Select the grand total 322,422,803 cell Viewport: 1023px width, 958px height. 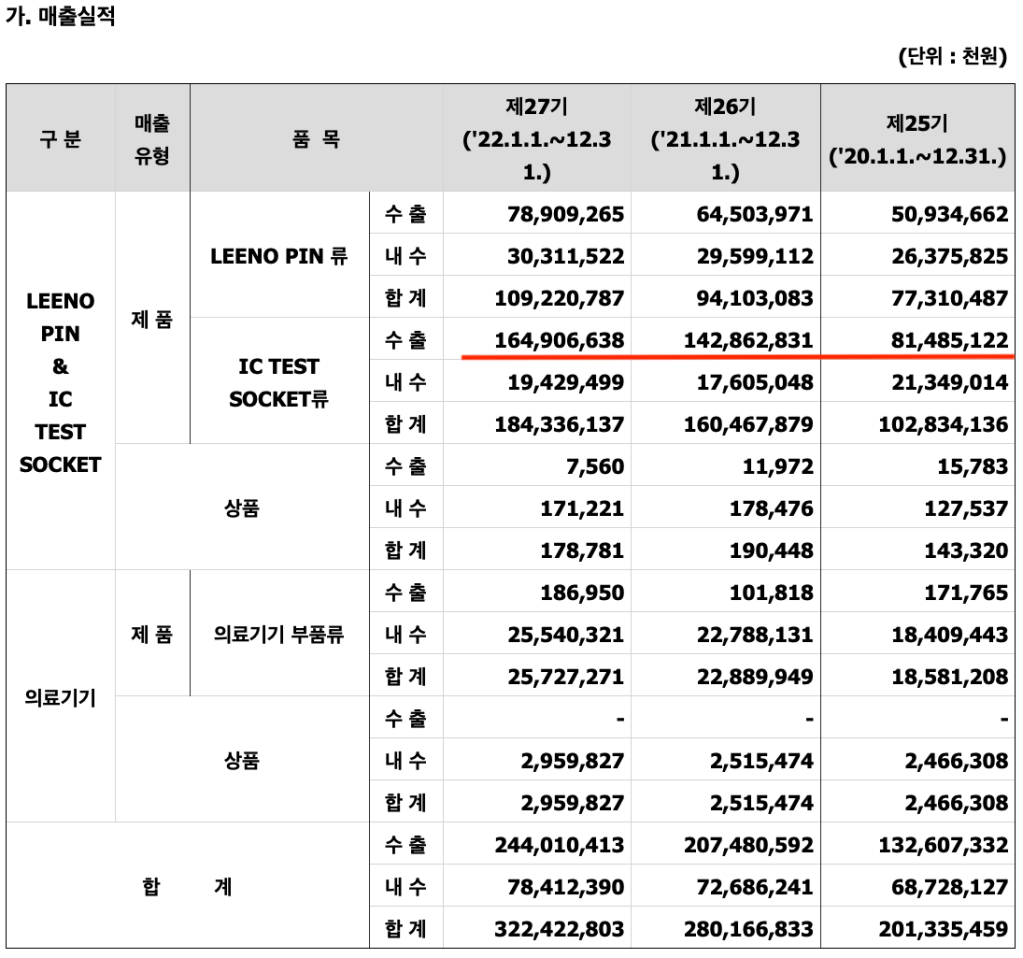(x=559, y=928)
